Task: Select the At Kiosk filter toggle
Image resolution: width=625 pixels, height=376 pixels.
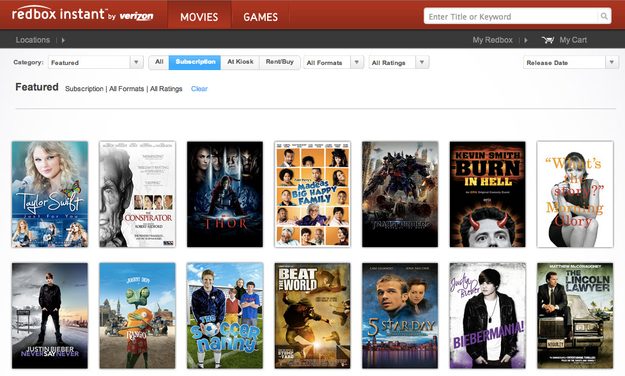Action: [240, 62]
